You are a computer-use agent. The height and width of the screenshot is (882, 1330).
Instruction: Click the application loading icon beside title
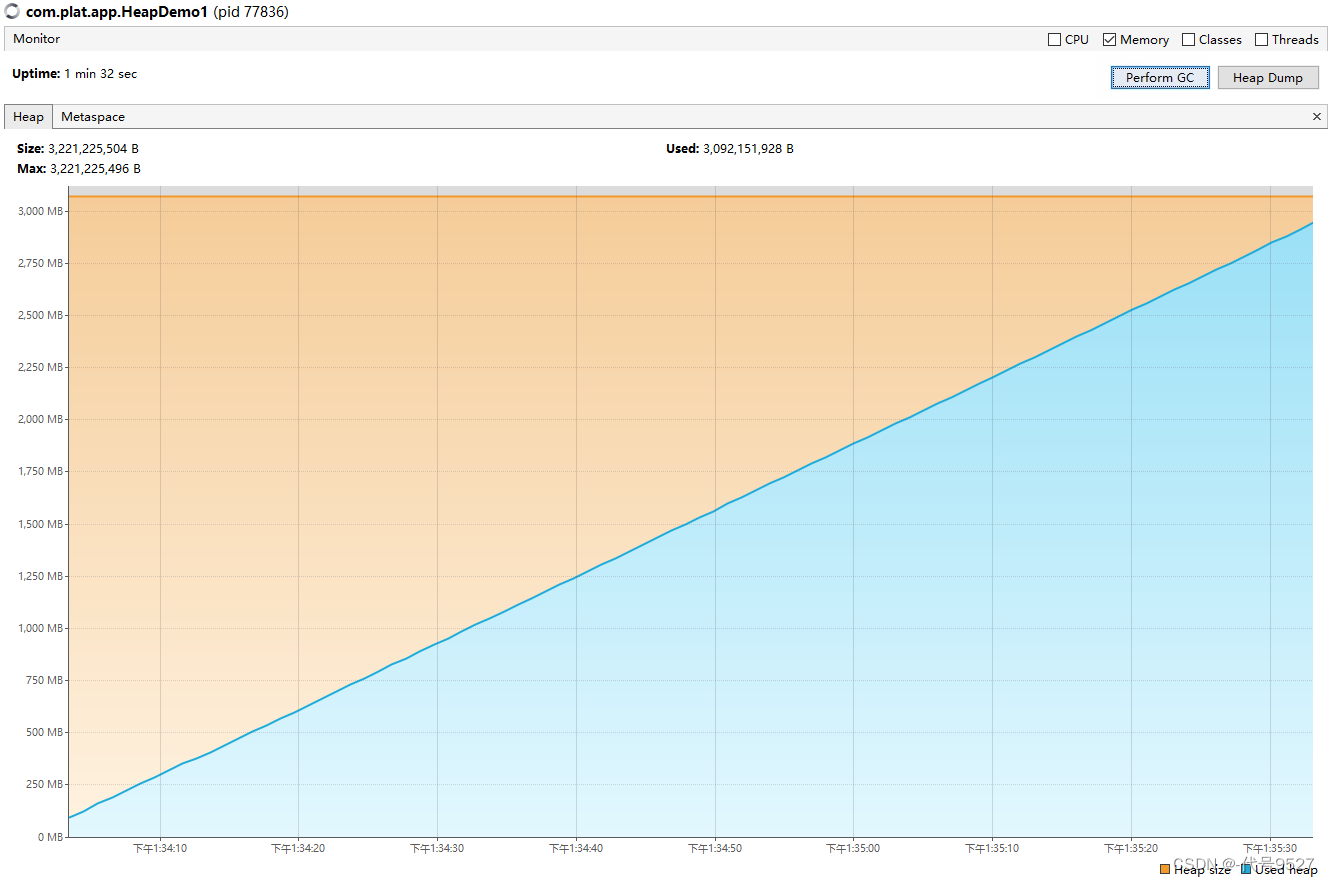click(x=12, y=12)
